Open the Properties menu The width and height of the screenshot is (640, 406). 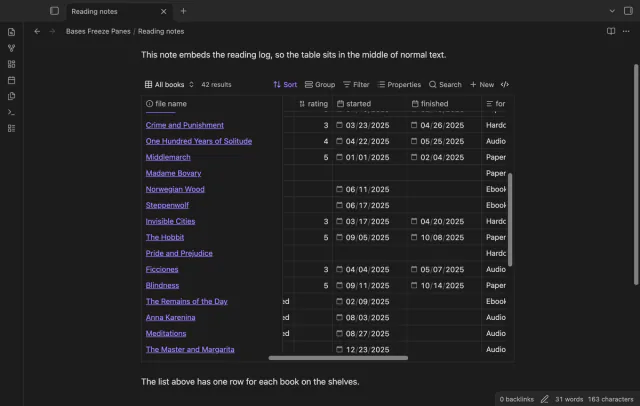399,84
